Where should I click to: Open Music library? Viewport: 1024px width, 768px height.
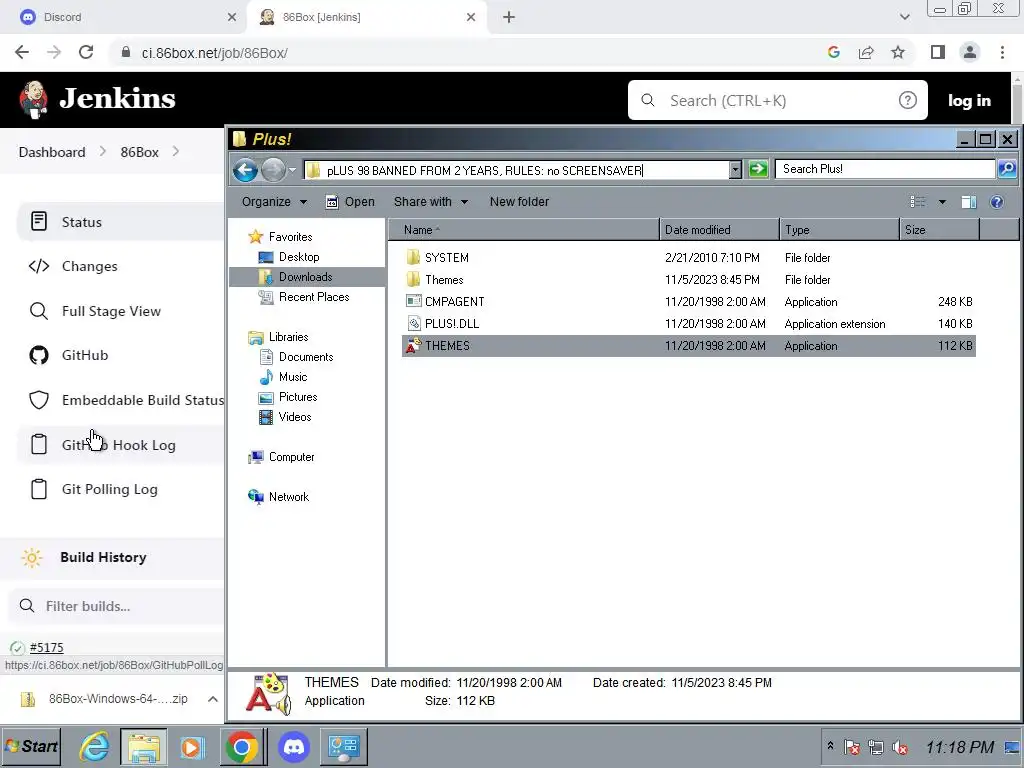click(283, 377)
